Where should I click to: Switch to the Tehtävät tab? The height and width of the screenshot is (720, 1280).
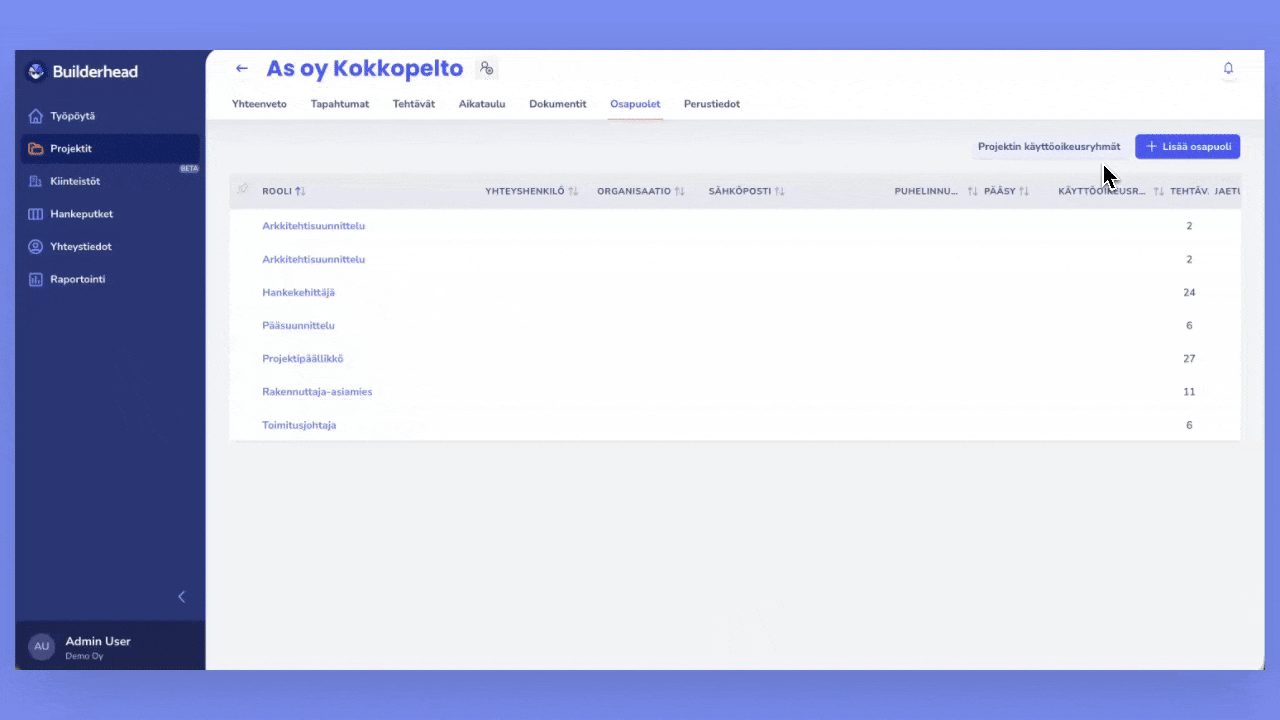coord(413,104)
